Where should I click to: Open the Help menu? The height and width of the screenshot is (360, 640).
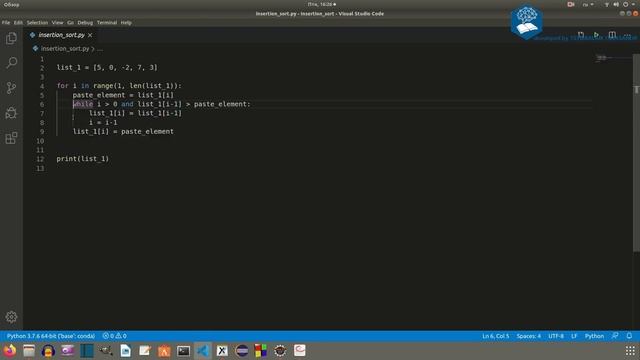point(126,22)
